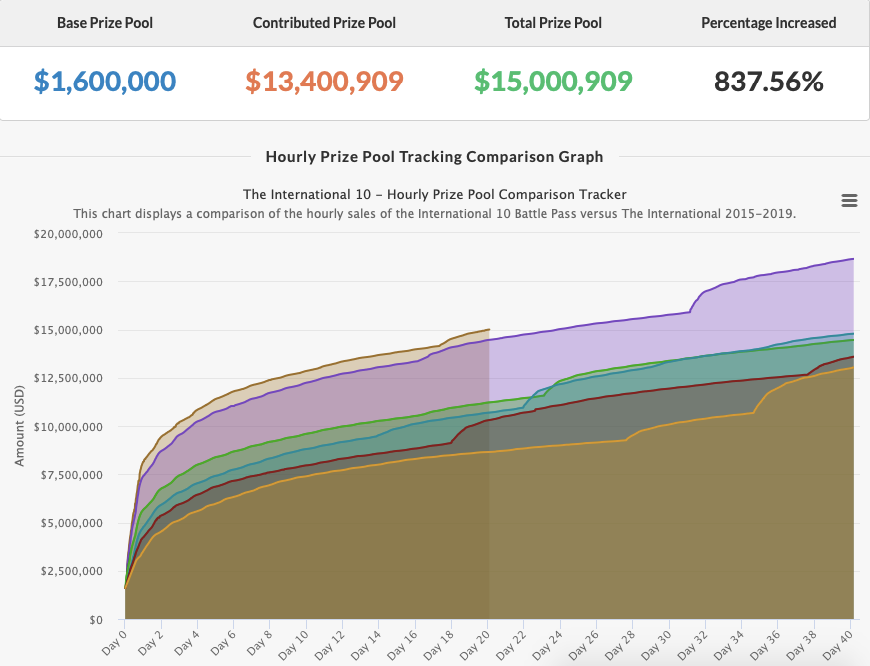Select the $1,600,000 base prize value
The height and width of the screenshot is (666, 870).
coord(105,81)
